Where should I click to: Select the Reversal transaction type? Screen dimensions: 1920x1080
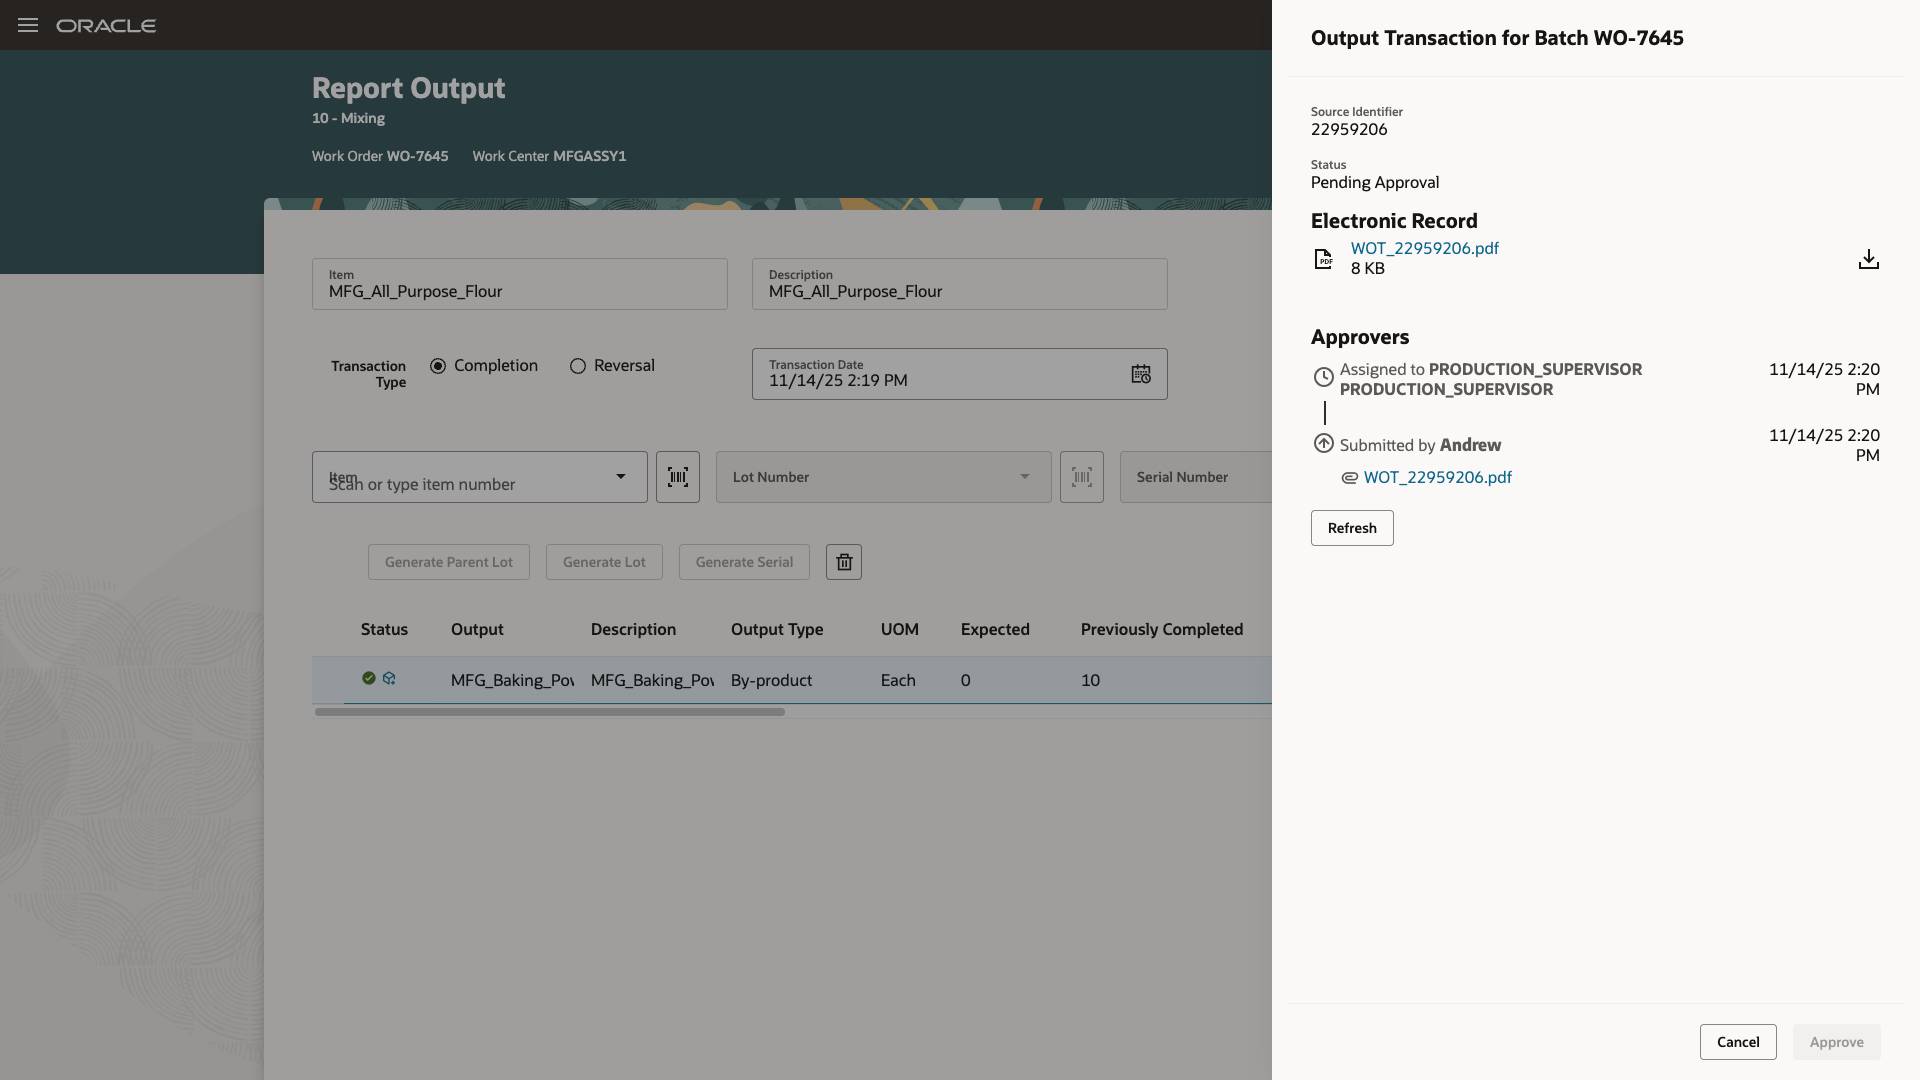(x=576, y=366)
